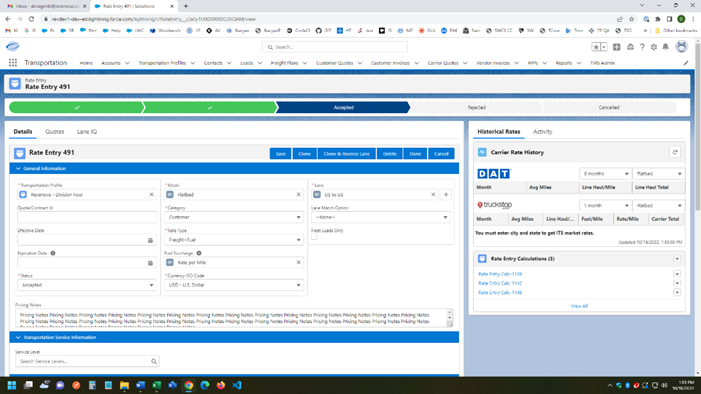Open Windows Start menu

(12, 385)
